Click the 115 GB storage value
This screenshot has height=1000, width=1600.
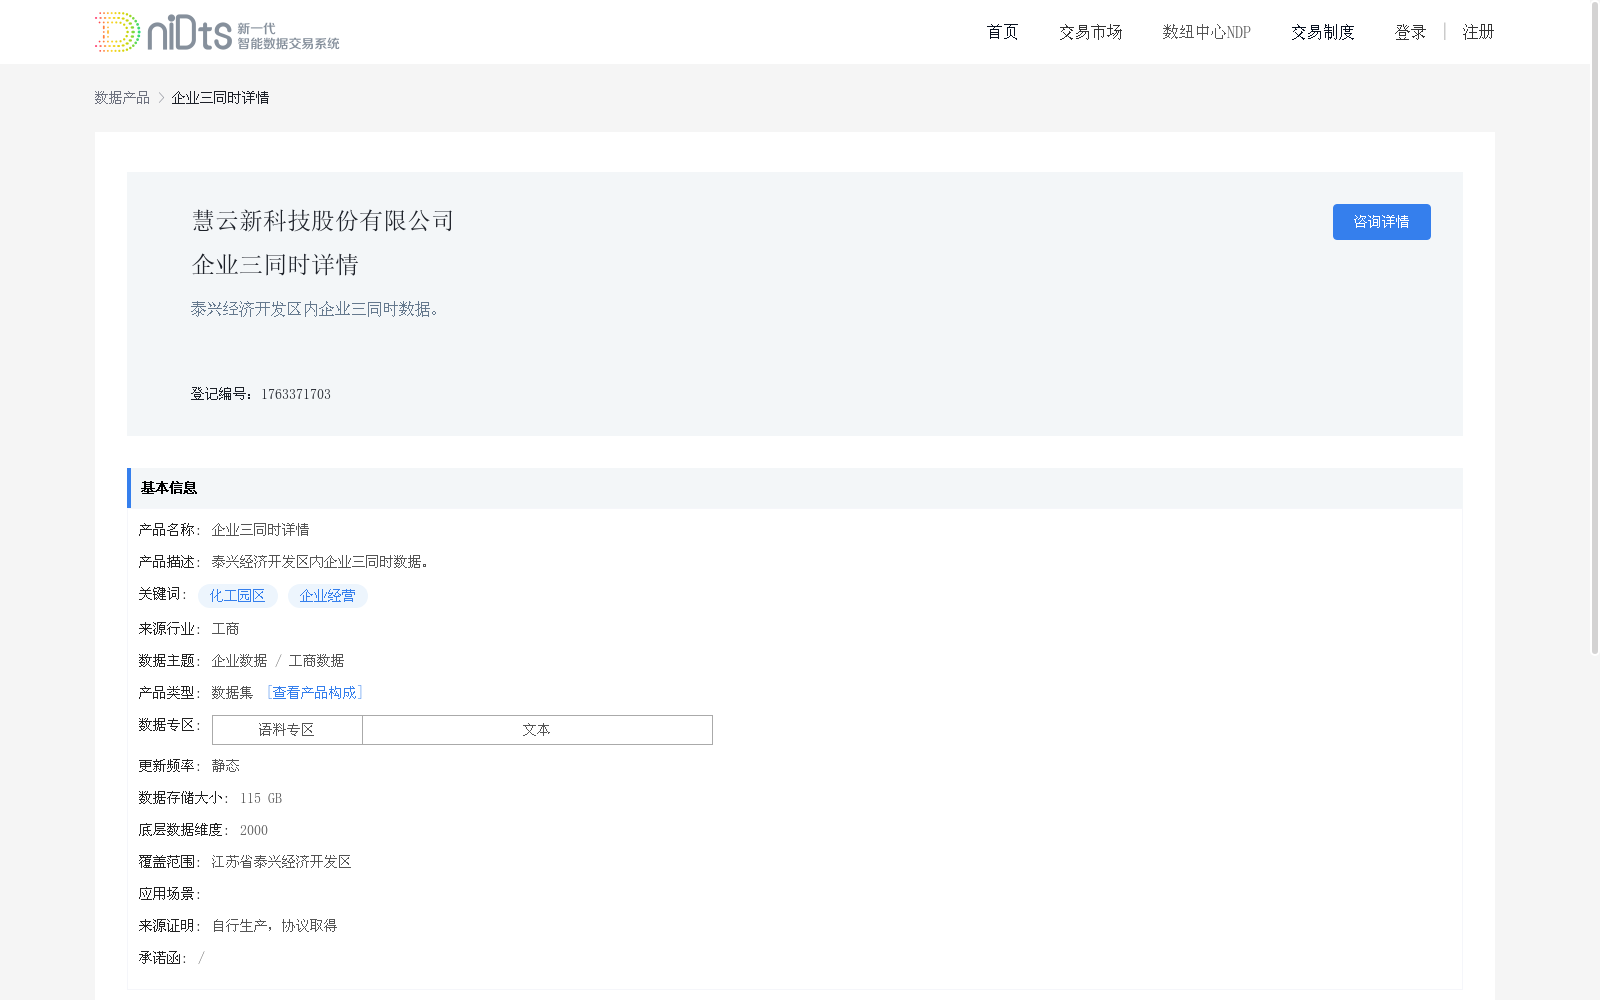[261, 798]
